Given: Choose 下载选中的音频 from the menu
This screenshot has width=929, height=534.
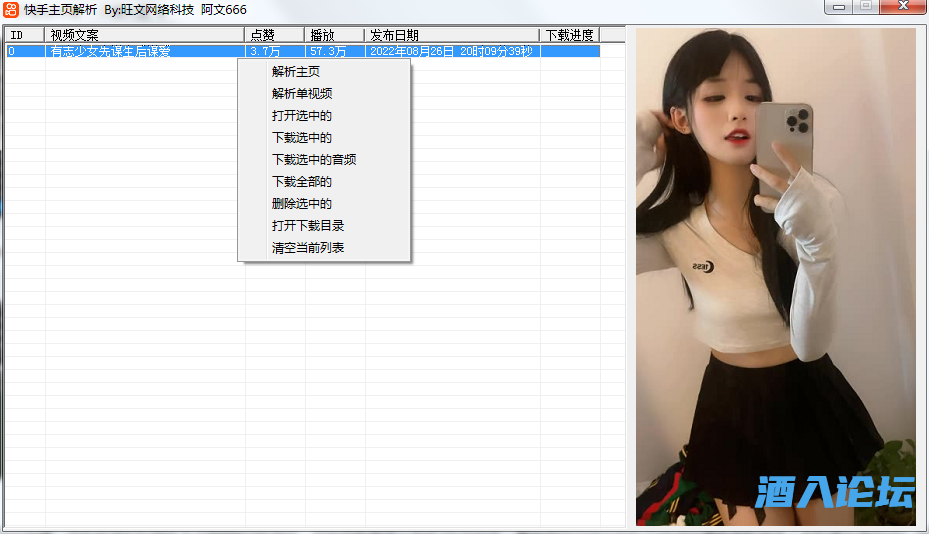Looking at the screenshot, I should (x=314, y=160).
